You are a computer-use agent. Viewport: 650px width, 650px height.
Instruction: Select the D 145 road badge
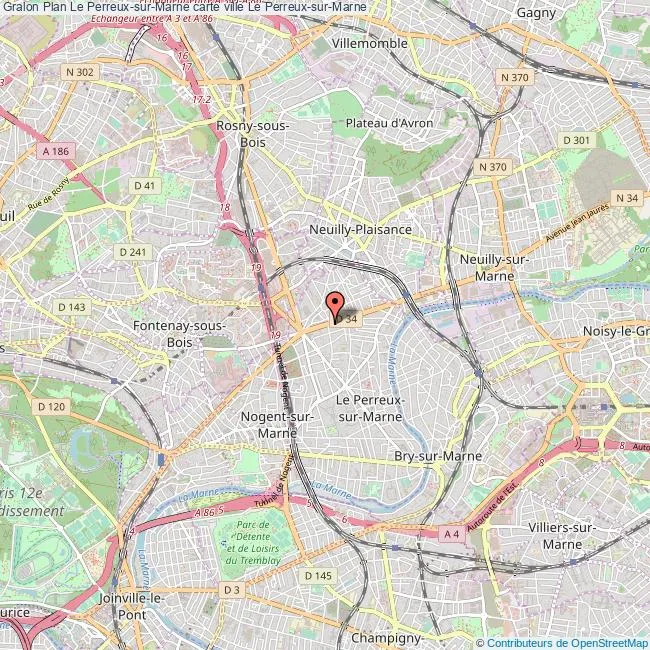point(318,575)
